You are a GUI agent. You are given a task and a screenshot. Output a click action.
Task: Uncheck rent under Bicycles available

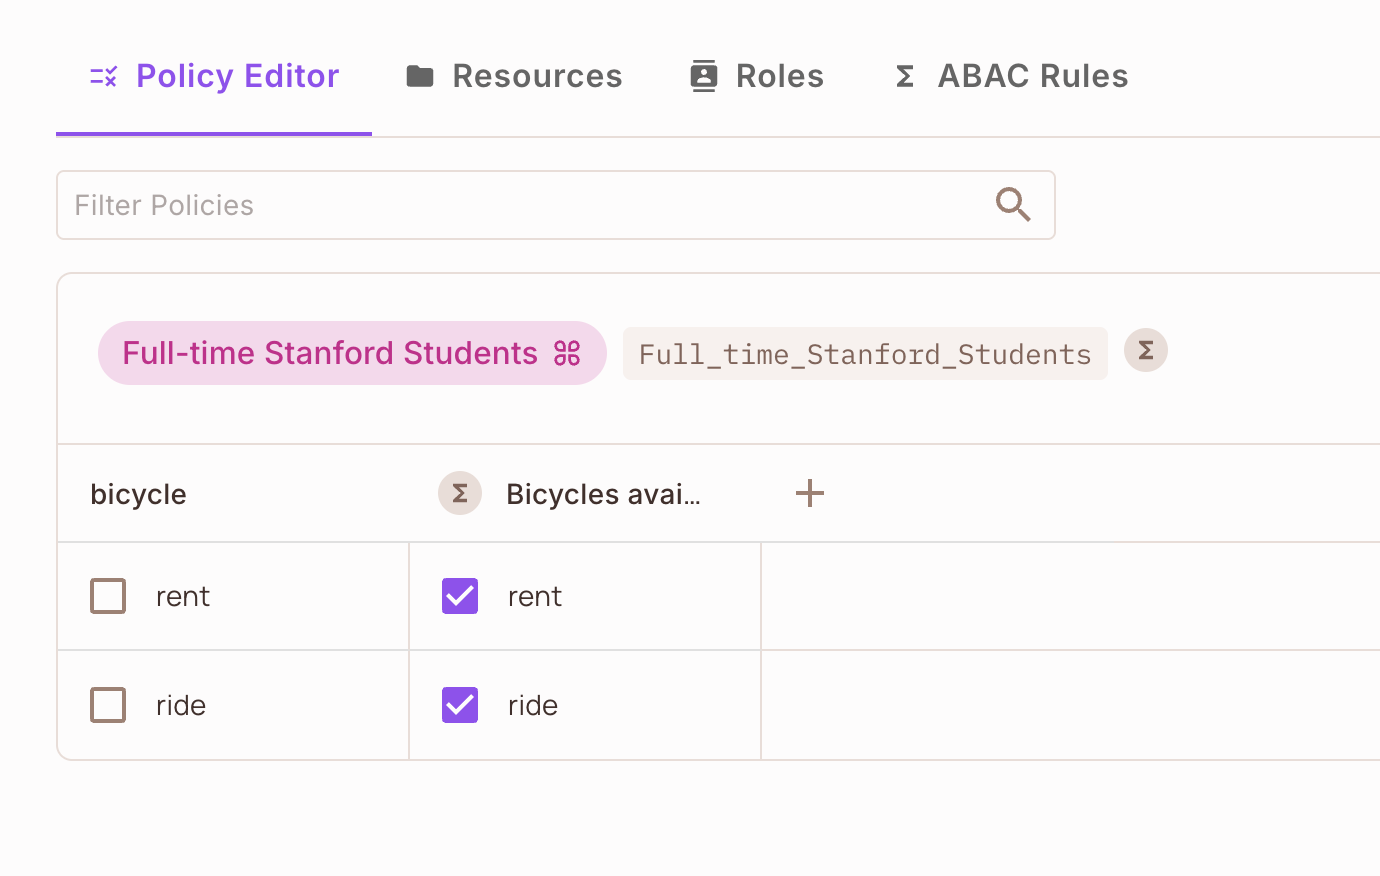coord(459,596)
